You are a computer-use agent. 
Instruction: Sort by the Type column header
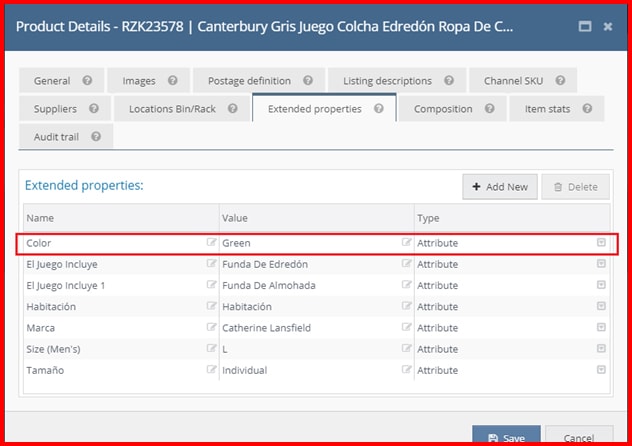512,218
